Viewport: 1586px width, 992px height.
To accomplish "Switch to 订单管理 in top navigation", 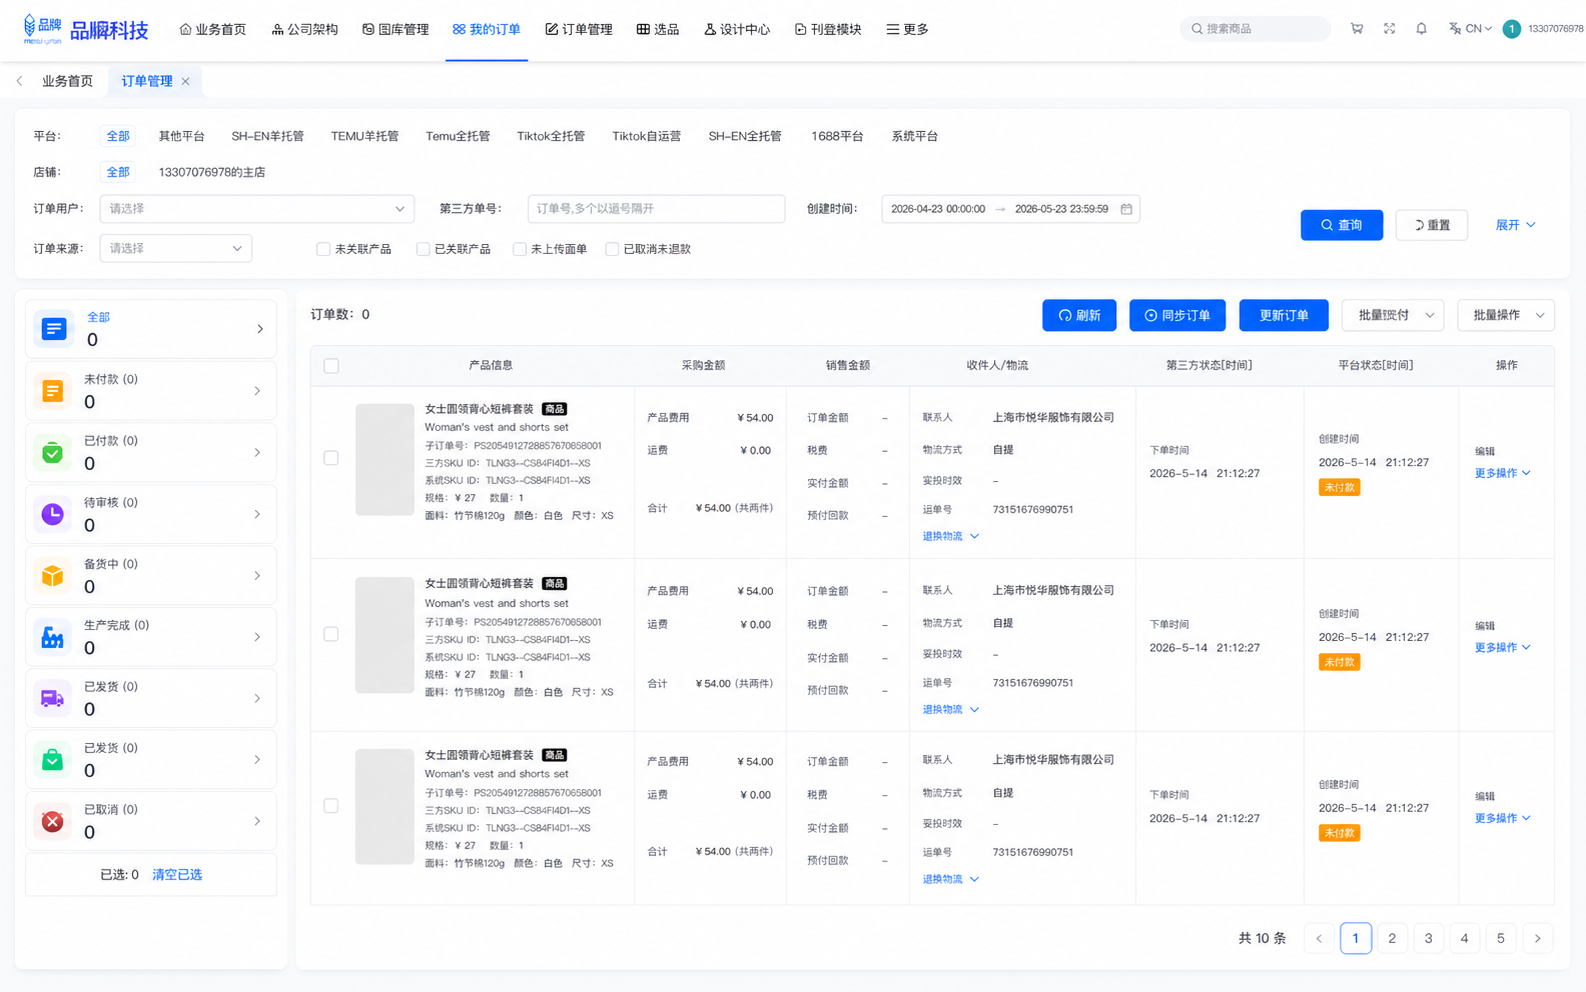I will (579, 29).
